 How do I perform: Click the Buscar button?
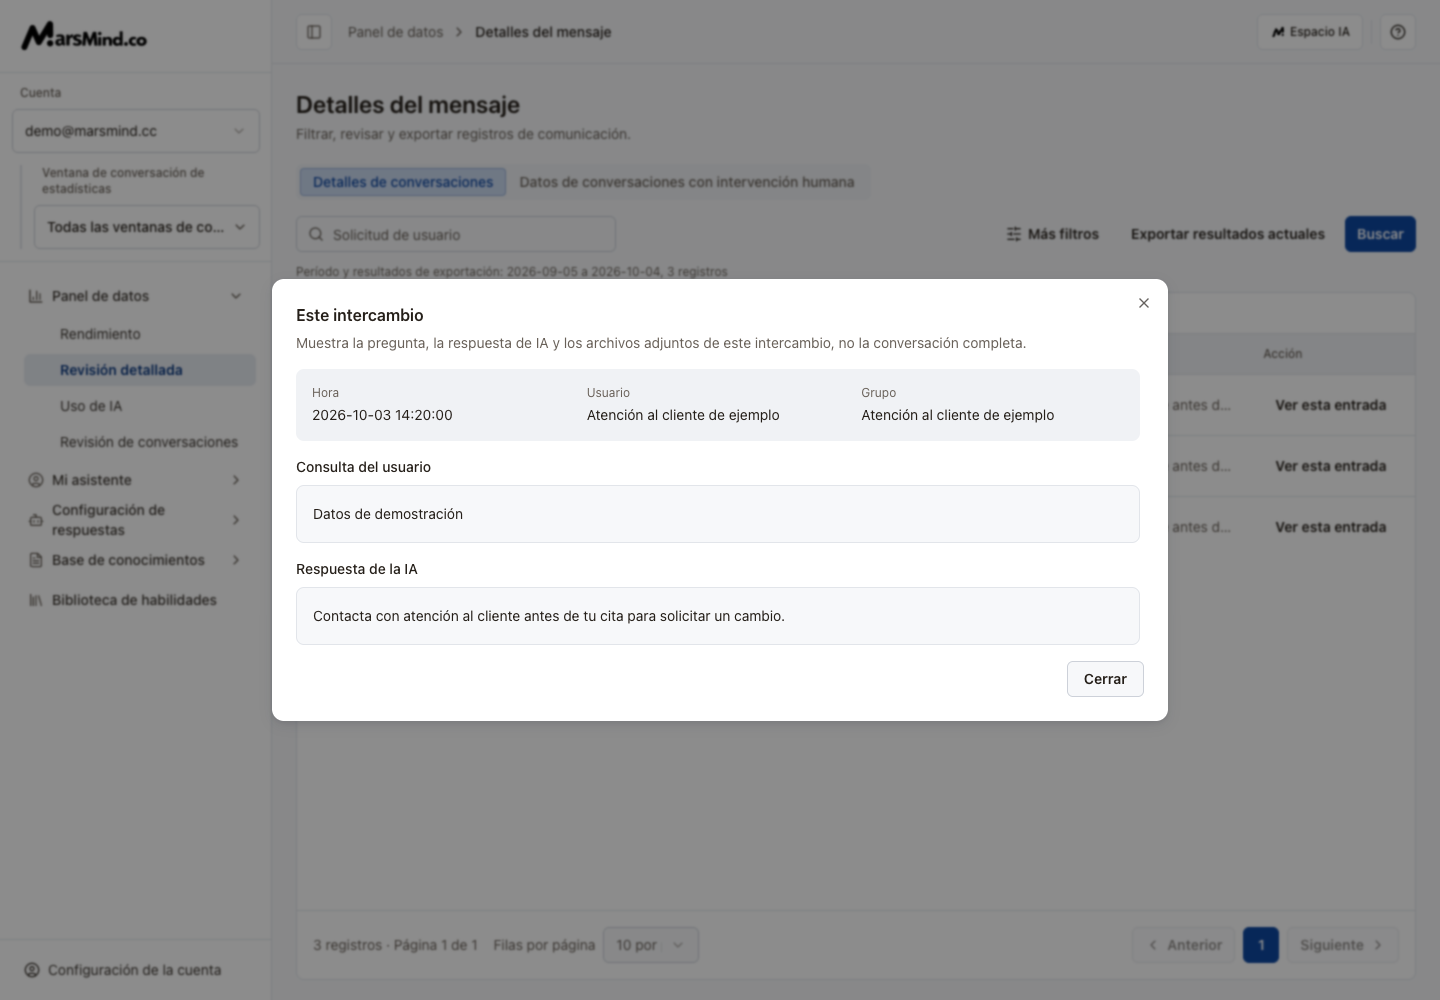pos(1380,234)
